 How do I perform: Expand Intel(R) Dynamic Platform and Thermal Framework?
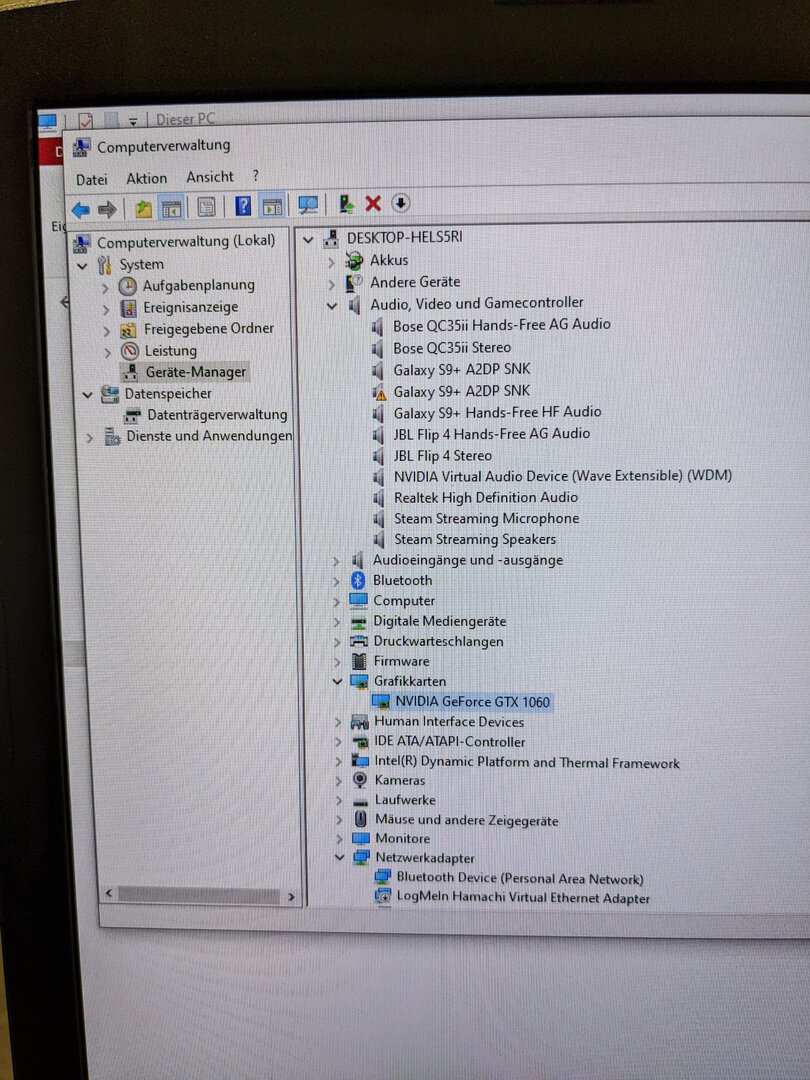338,762
